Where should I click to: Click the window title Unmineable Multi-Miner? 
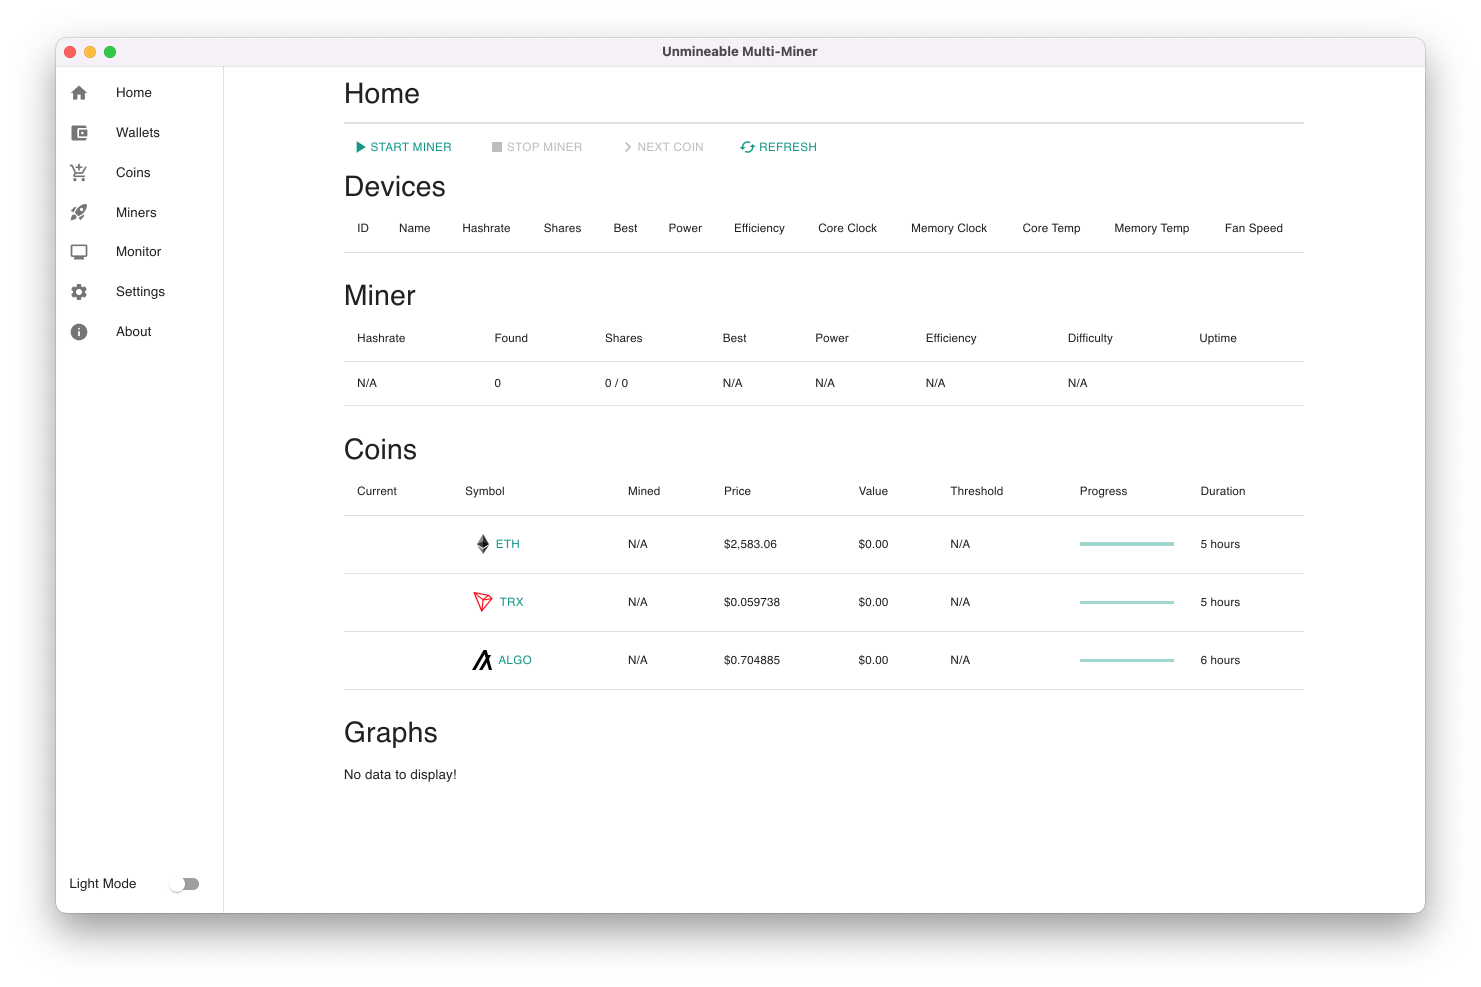coord(739,51)
